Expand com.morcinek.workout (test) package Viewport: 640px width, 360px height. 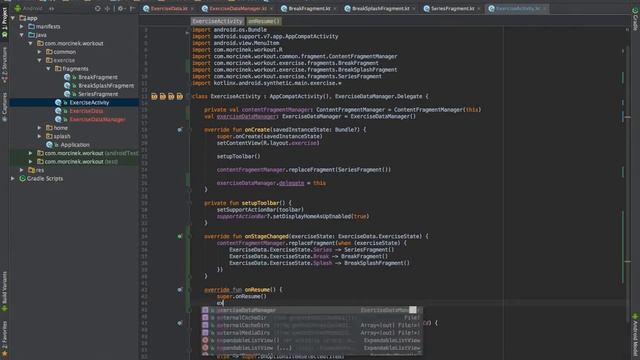coord(31,162)
